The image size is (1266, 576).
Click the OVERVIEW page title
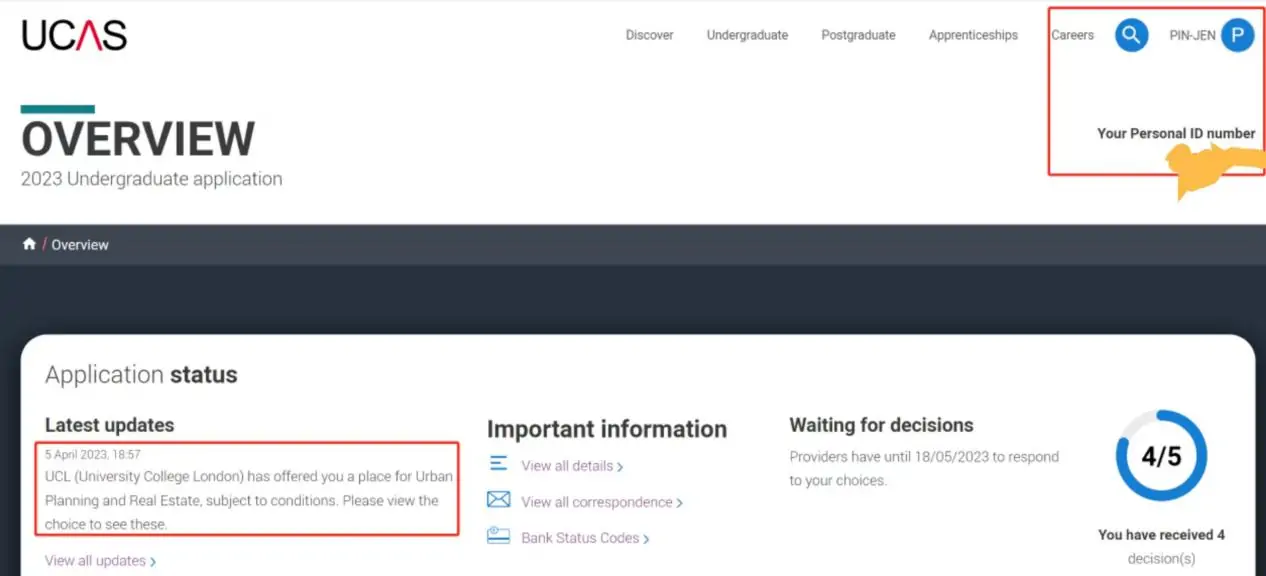point(138,139)
